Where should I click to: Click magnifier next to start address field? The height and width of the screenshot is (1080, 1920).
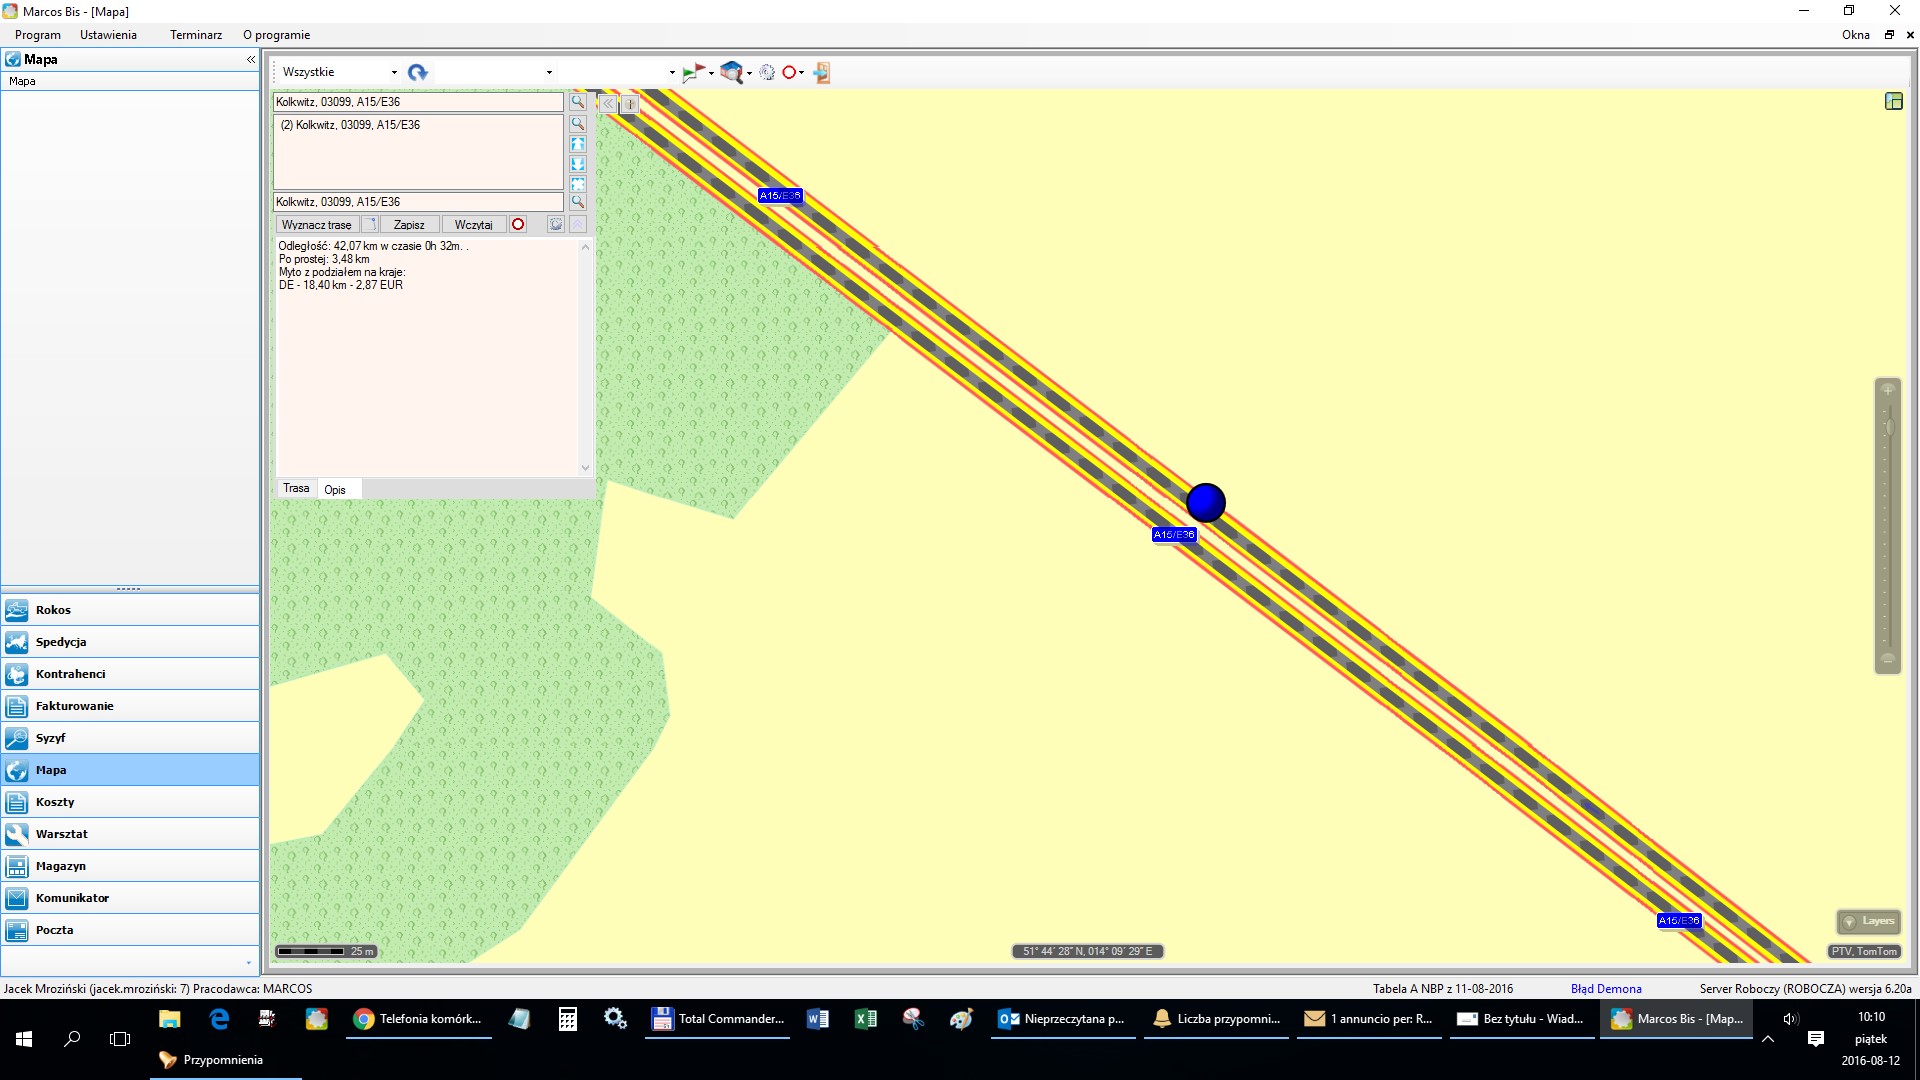click(578, 102)
